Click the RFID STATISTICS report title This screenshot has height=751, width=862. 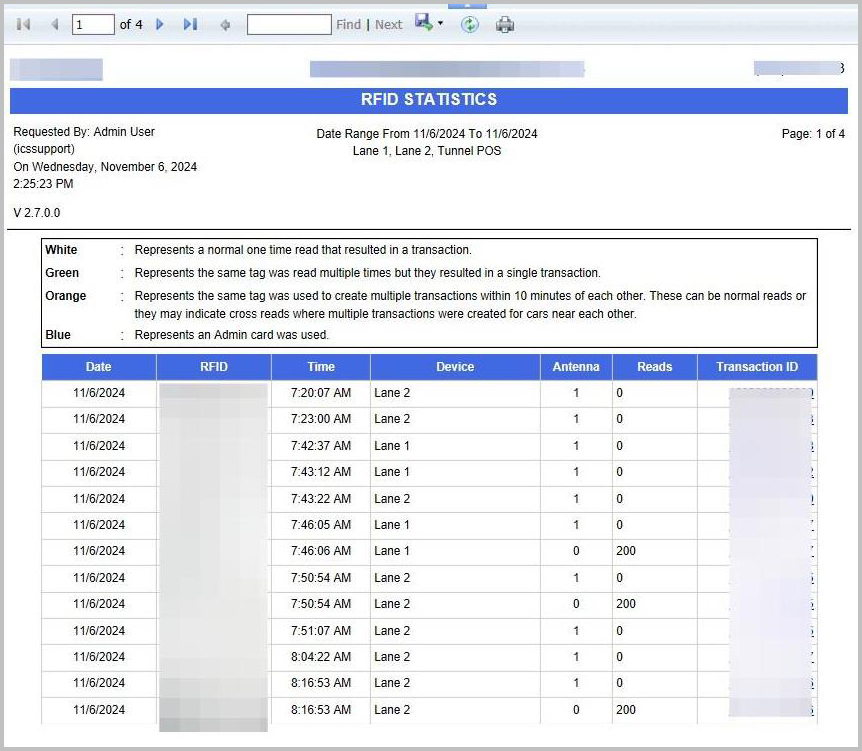(x=429, y=100)
